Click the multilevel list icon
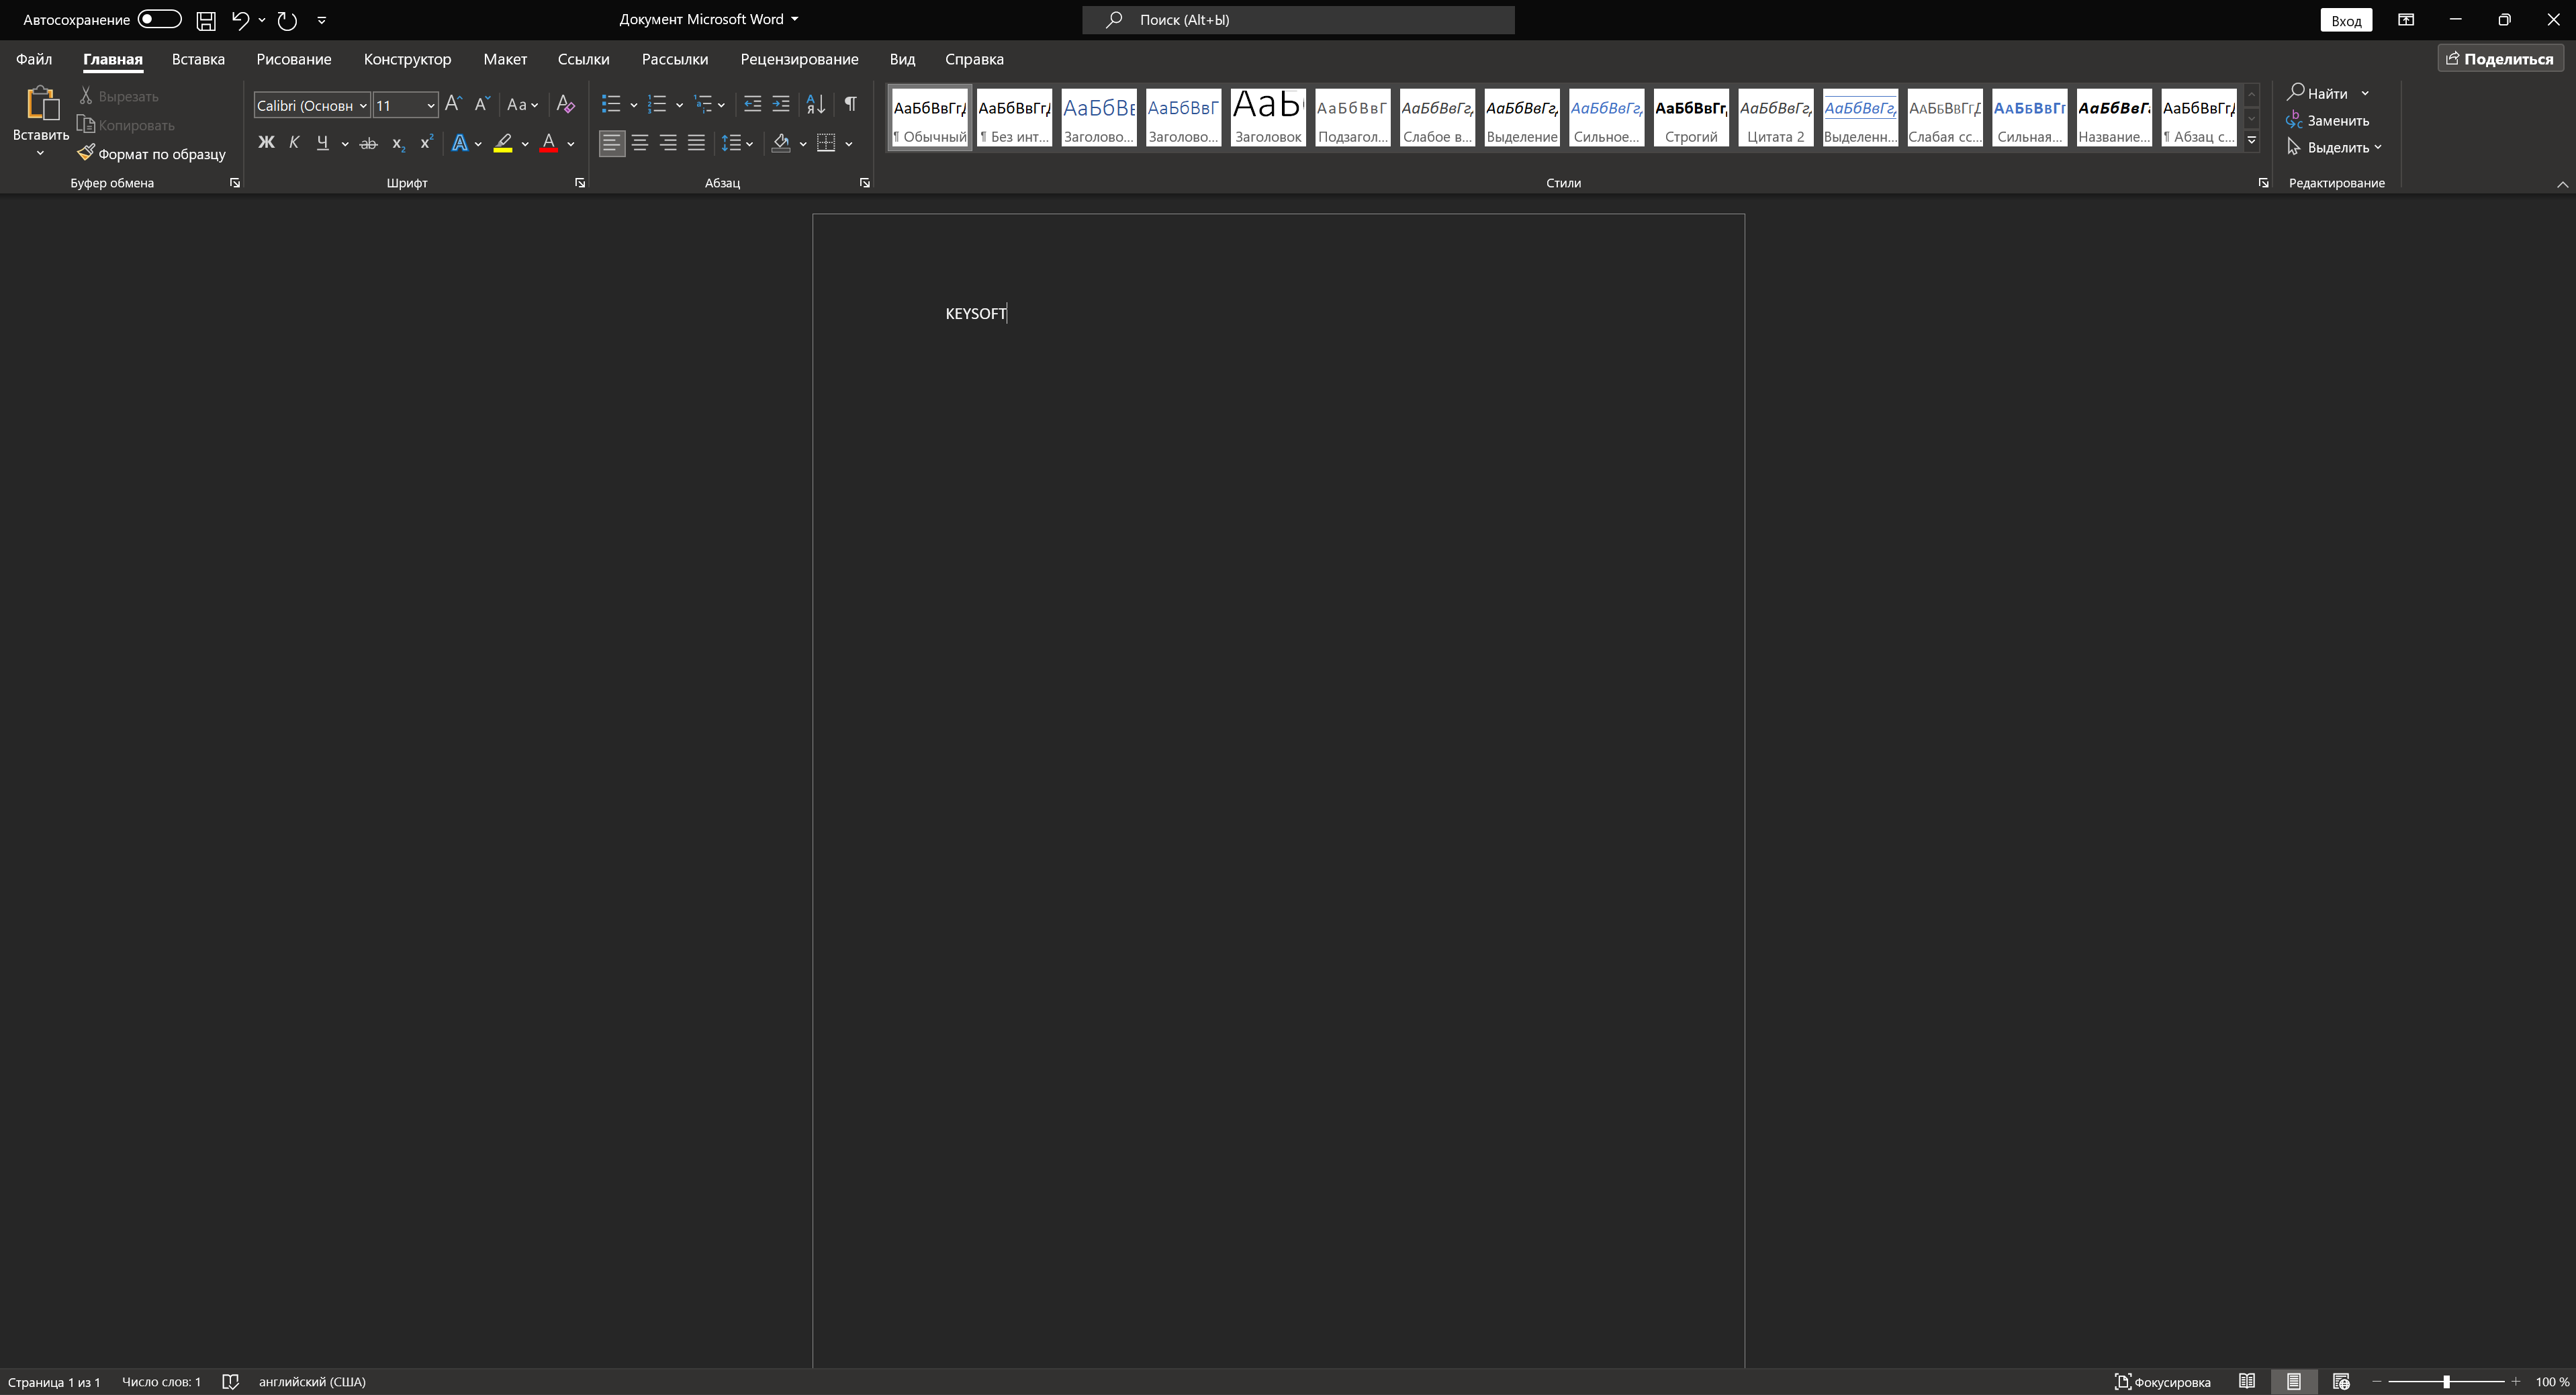This screenshot has width=2576, height=1395. 703,104
